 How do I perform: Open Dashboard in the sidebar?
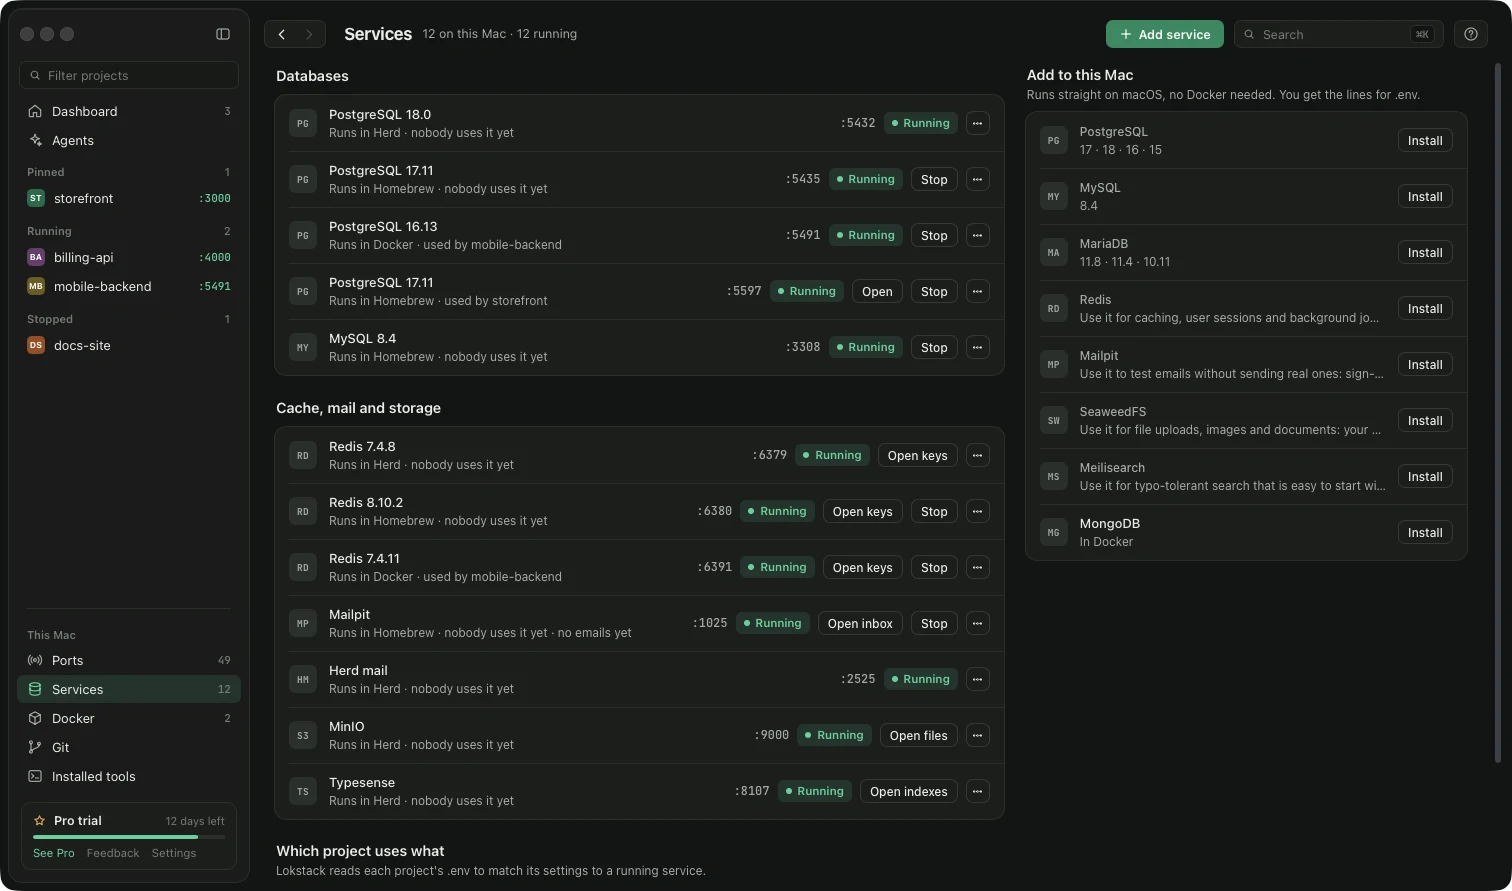(129, 111)
